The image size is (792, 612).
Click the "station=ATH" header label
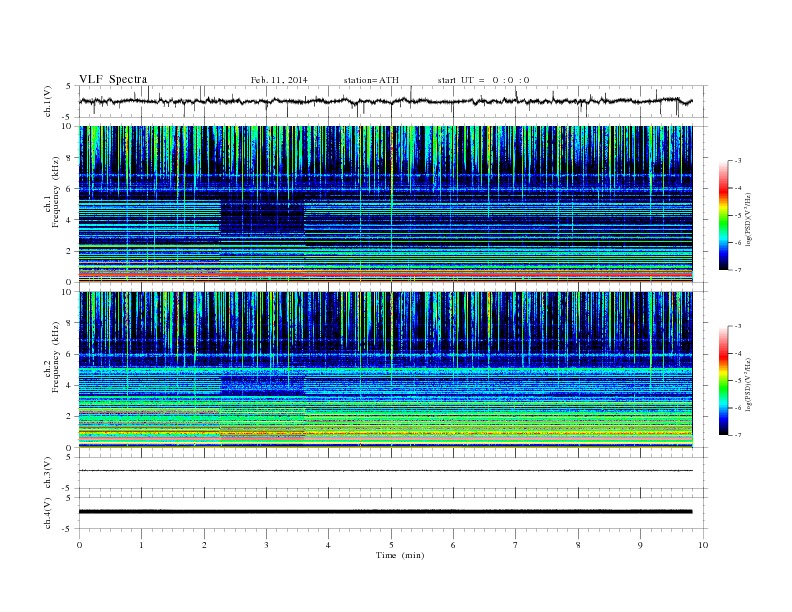(371, 80)
